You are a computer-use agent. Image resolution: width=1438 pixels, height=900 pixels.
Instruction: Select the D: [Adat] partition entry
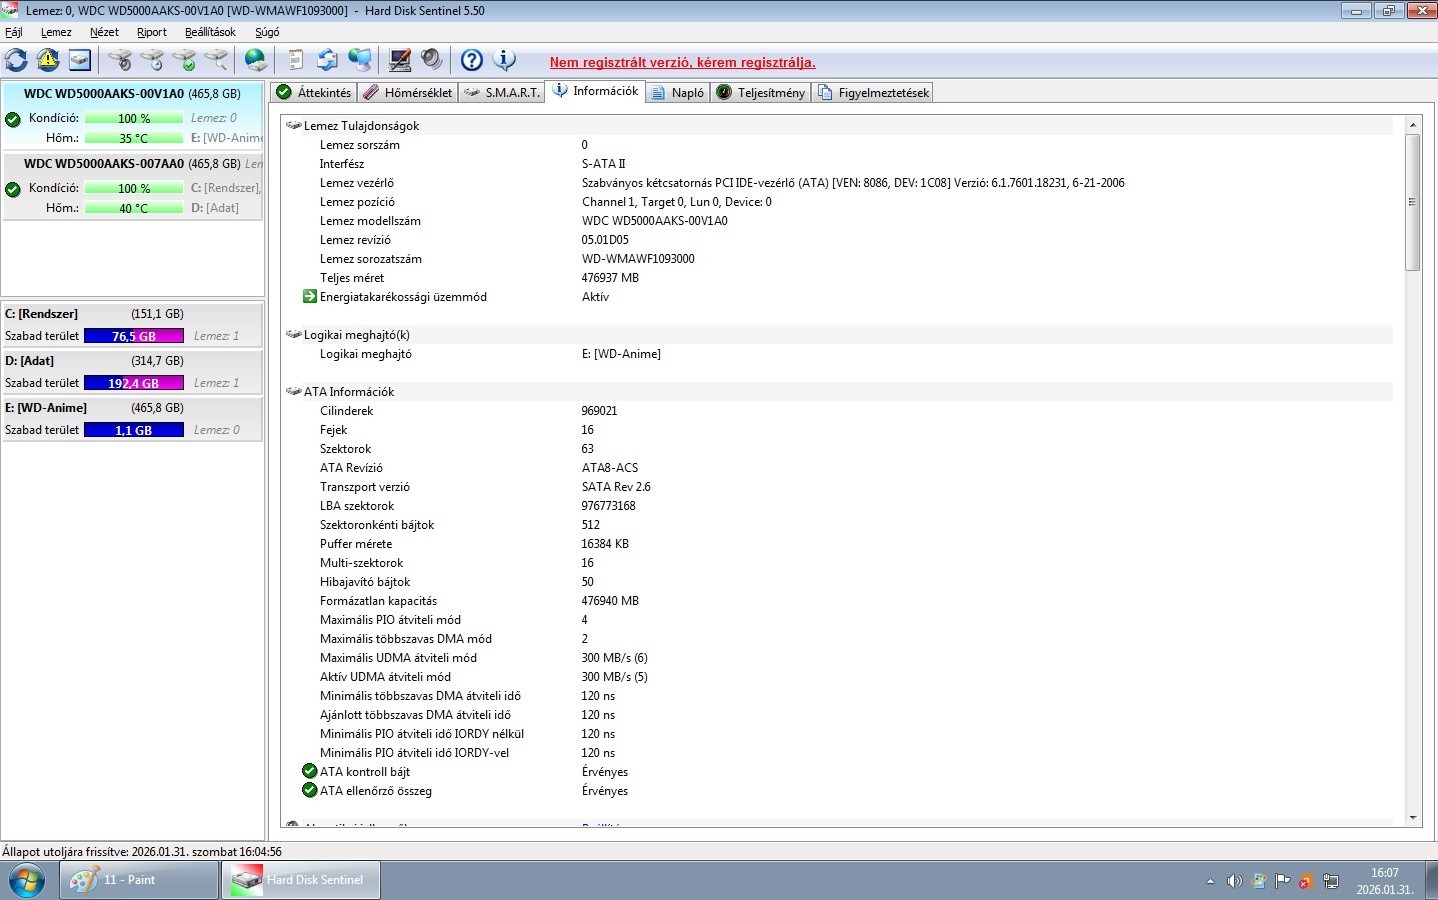pos(133,371)
